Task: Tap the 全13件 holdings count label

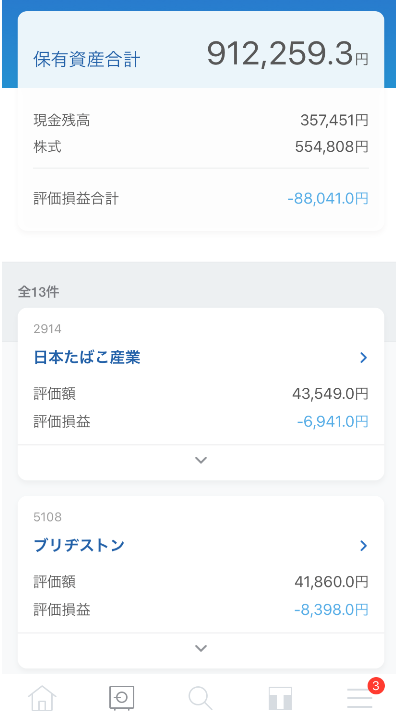Action: tap(38, 292)
